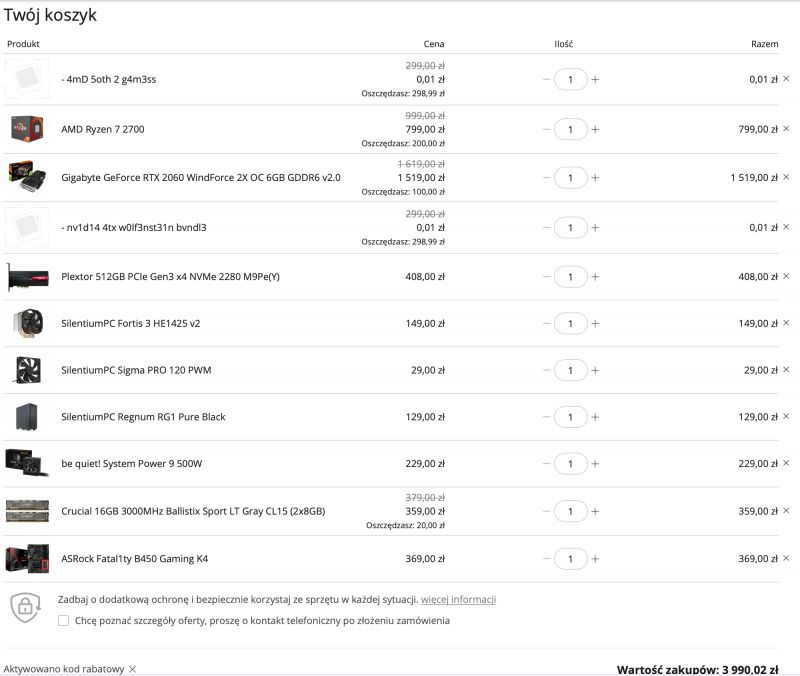Image resolution: width=800 pixels, height=676 pixels.
Task: Click the shield lock protection icon
Action: pyautogui.click(x=26, y=607)
